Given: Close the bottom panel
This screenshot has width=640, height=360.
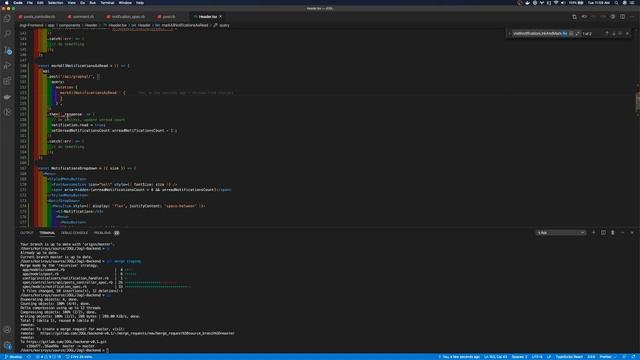Looking at the screenshot, I should 632,233.
